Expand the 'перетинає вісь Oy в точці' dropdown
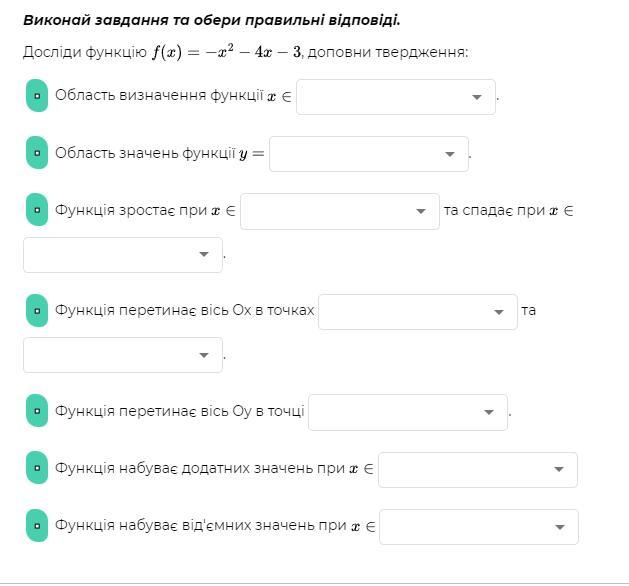The image size is (629, 586). pos(407,412)
